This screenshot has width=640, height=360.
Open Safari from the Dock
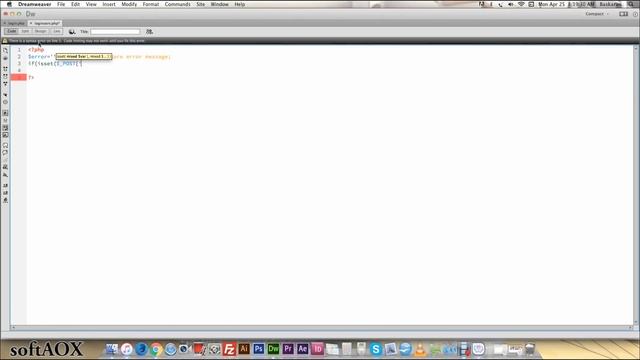(x=171, y=349)
